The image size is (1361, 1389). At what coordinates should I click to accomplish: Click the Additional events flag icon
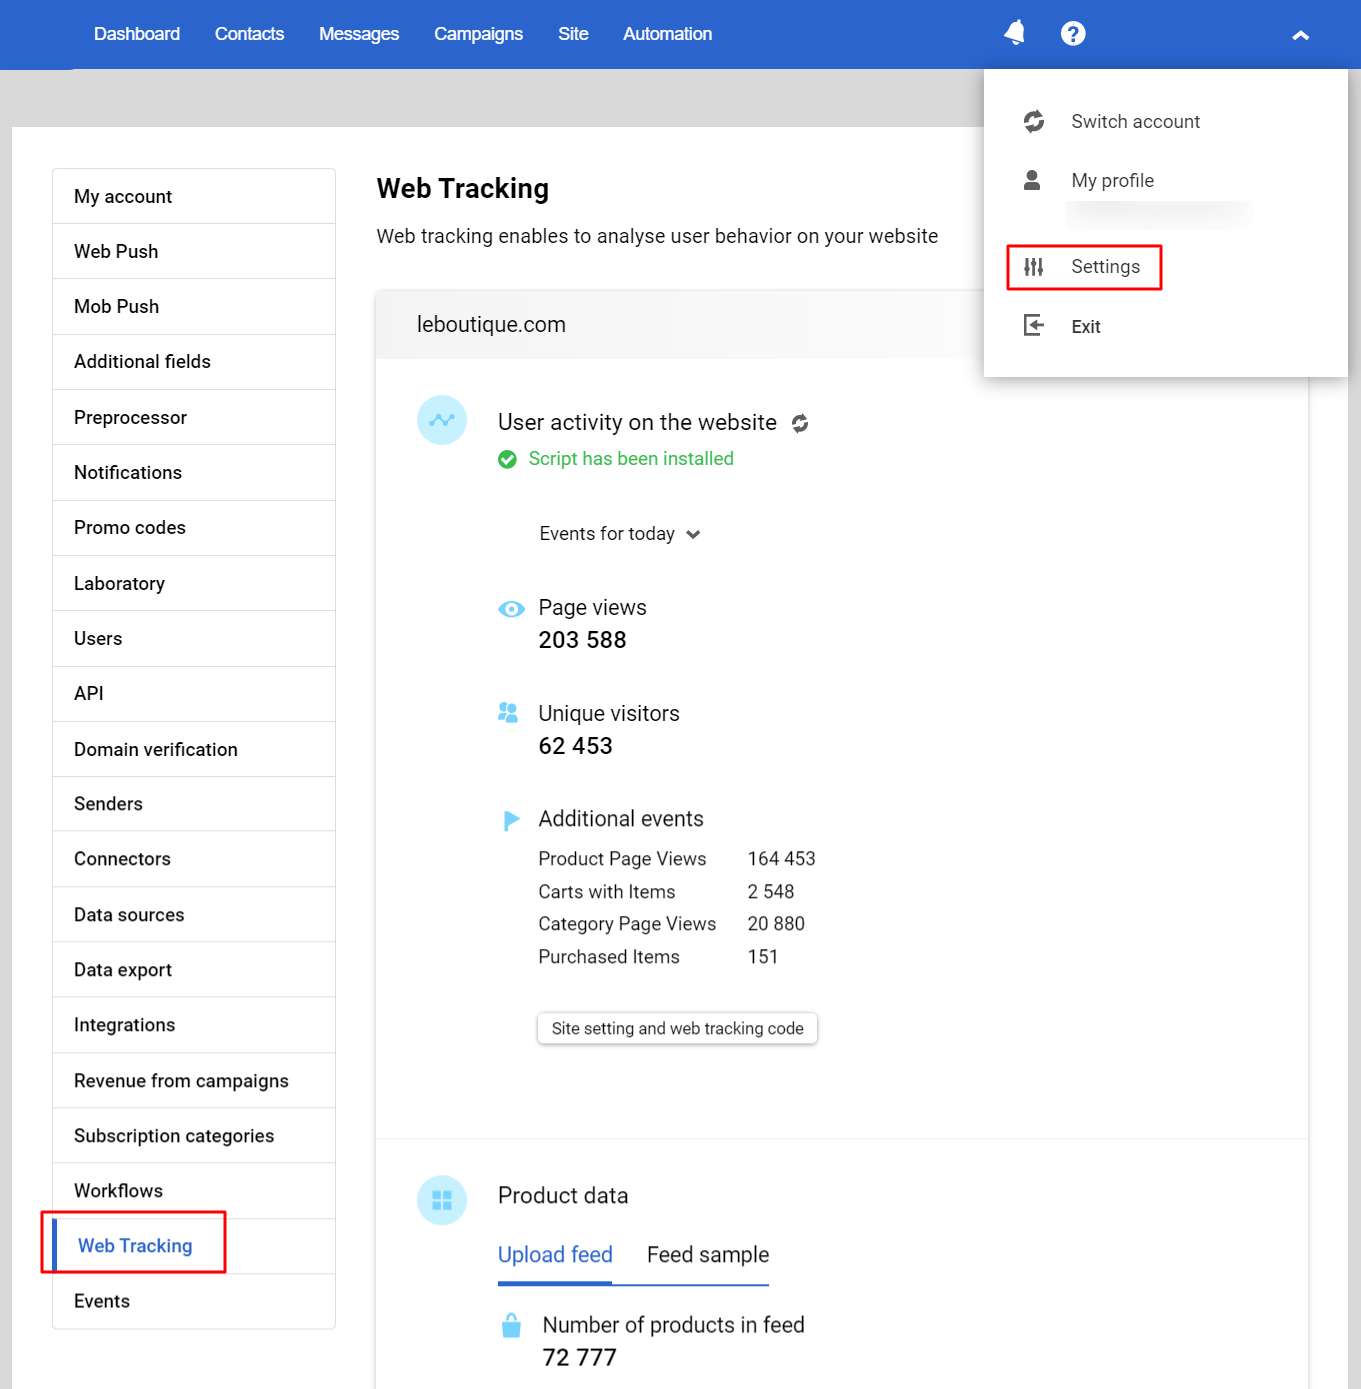511,821
